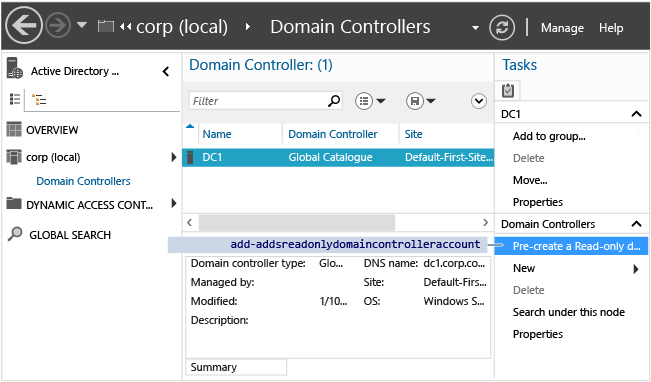Screen dimensions: 651x382
Task: Click the DC1 server icon
Action: pos(190,157)
